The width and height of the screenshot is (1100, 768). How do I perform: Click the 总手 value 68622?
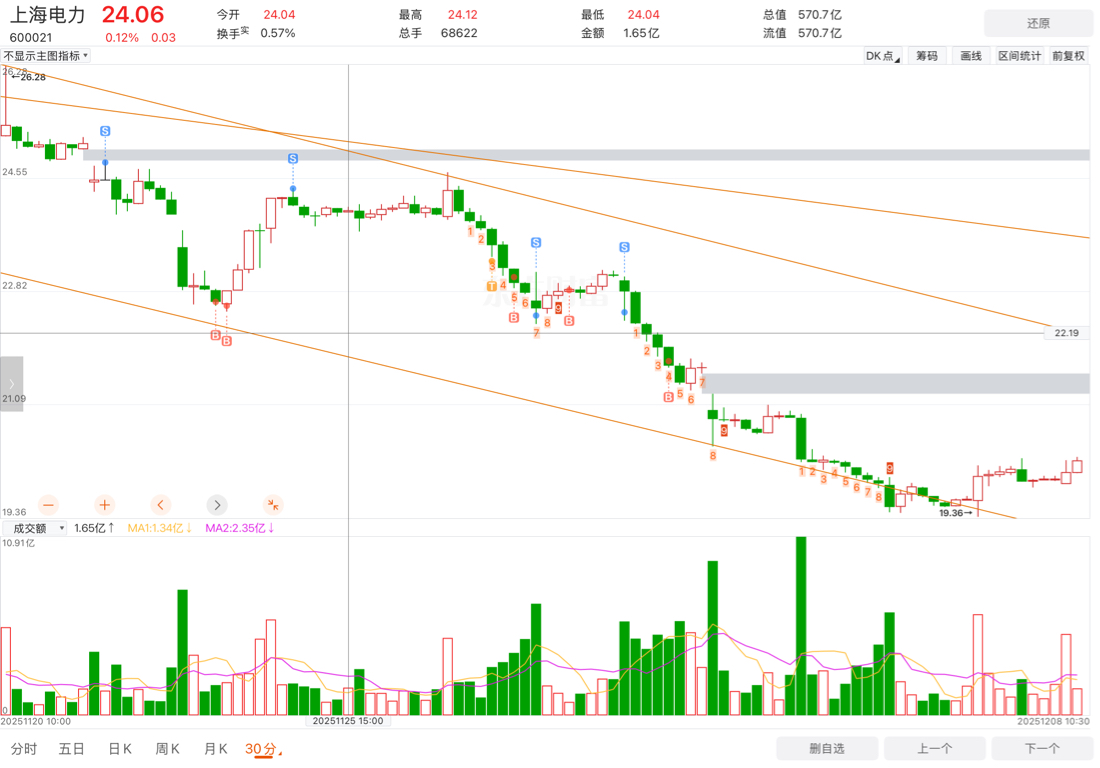pyautogui.click(x=459, y=33)
